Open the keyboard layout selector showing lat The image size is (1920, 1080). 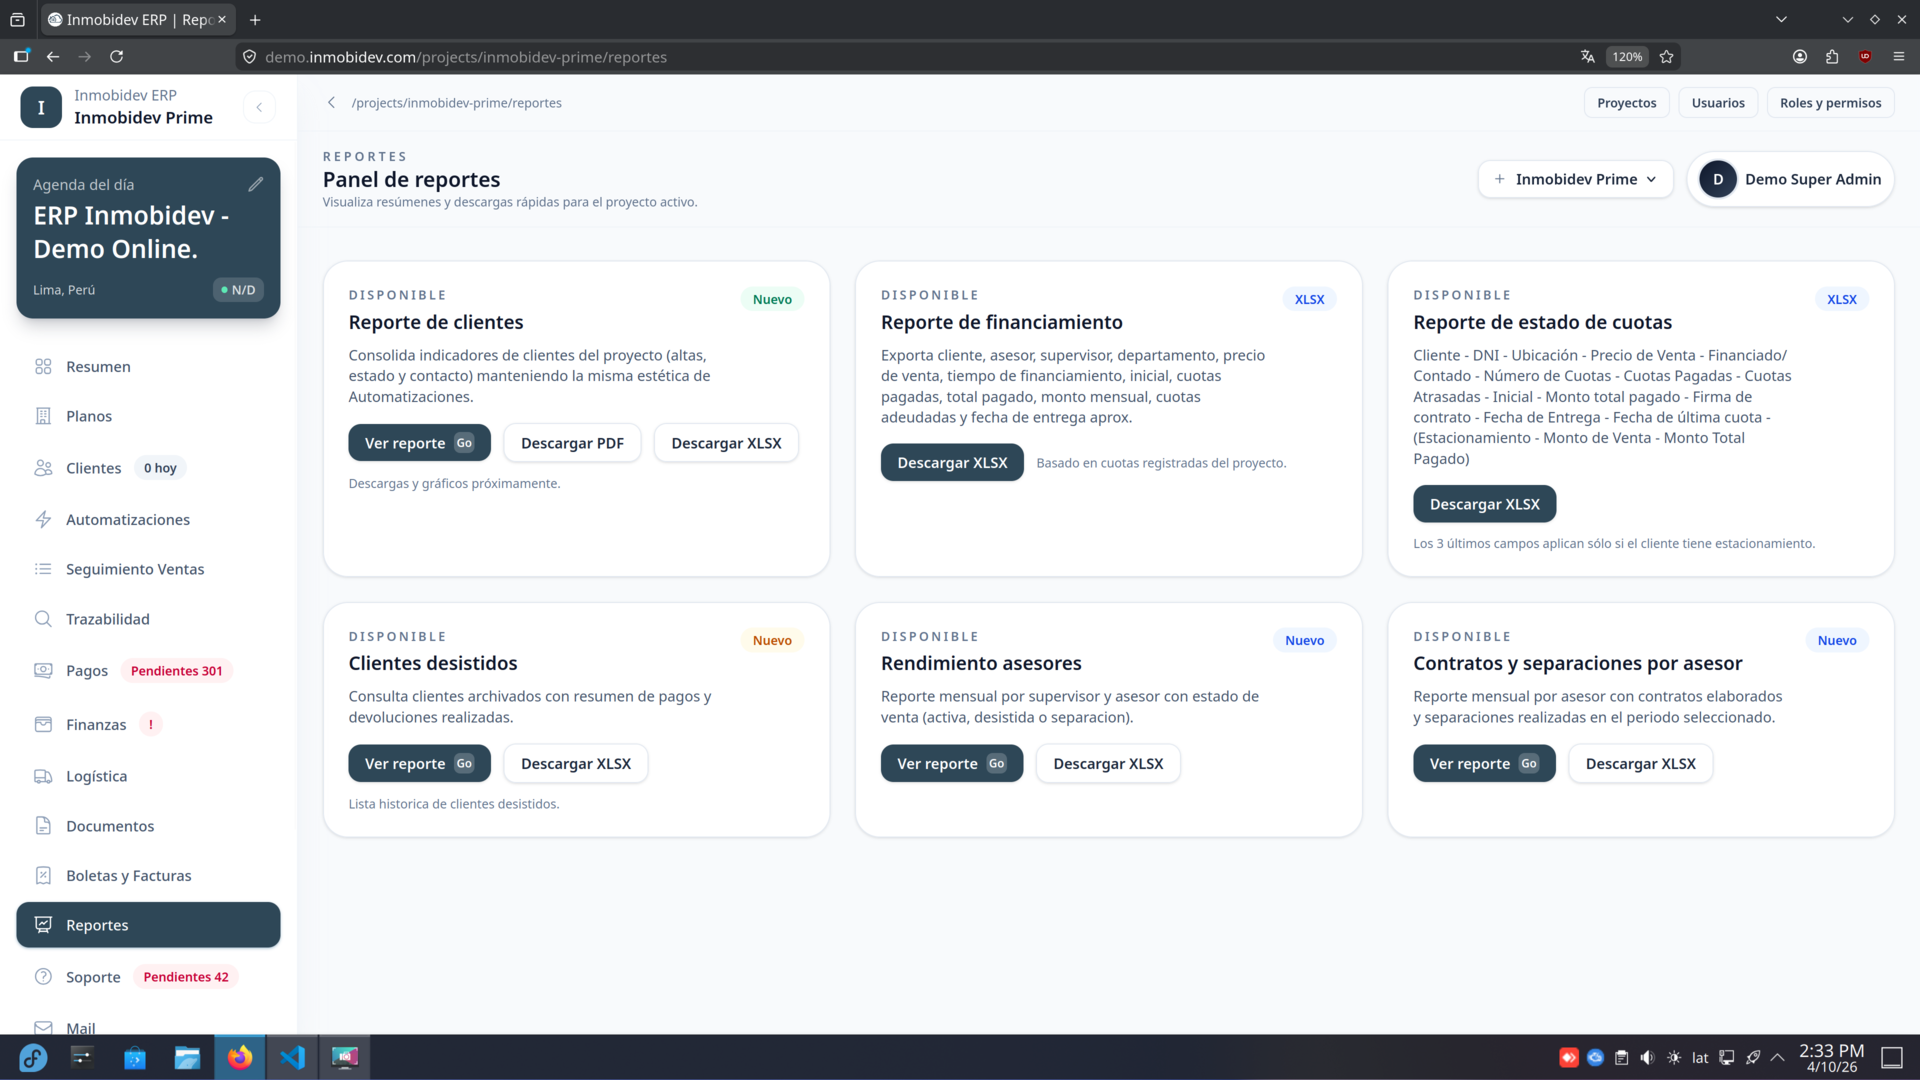pos(1700,1057)
